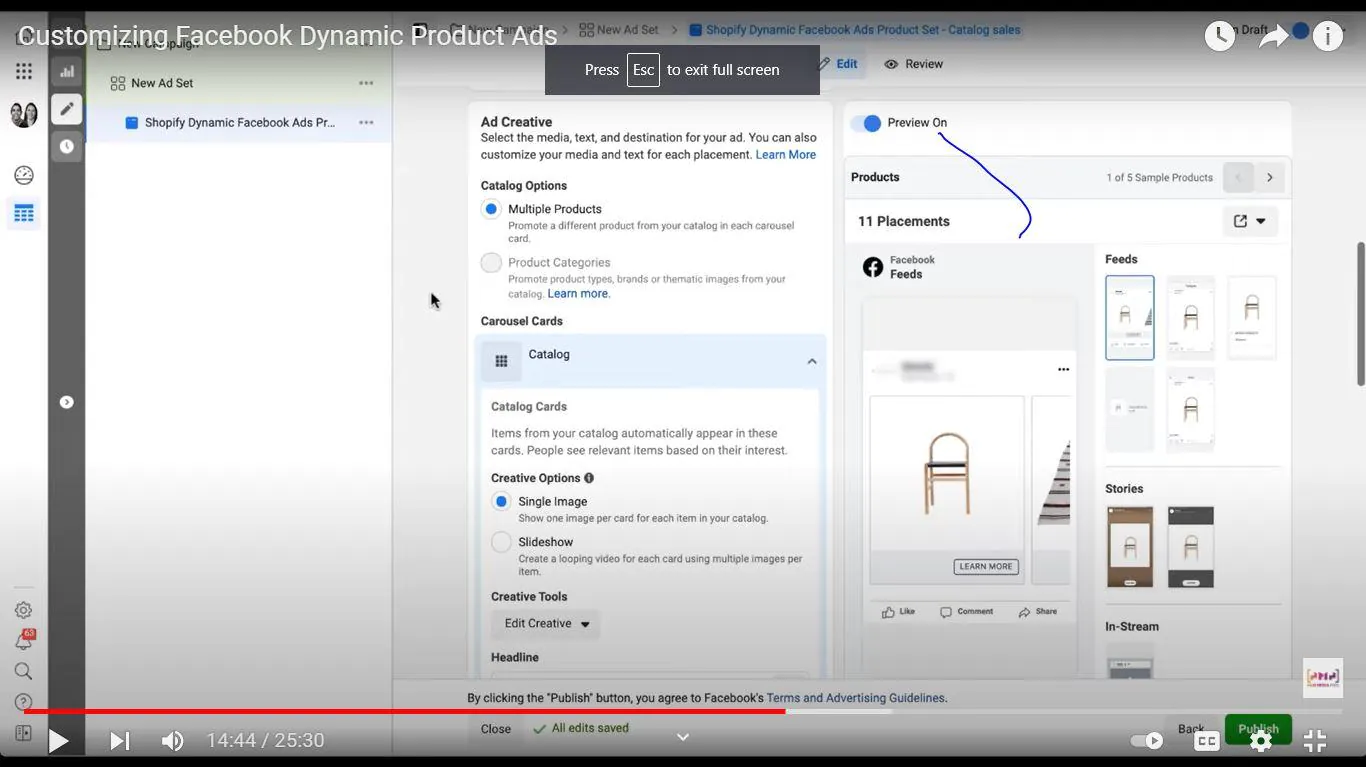Play the YouTube video
The width and height of the screenshot is (1366, 767).
58,741
